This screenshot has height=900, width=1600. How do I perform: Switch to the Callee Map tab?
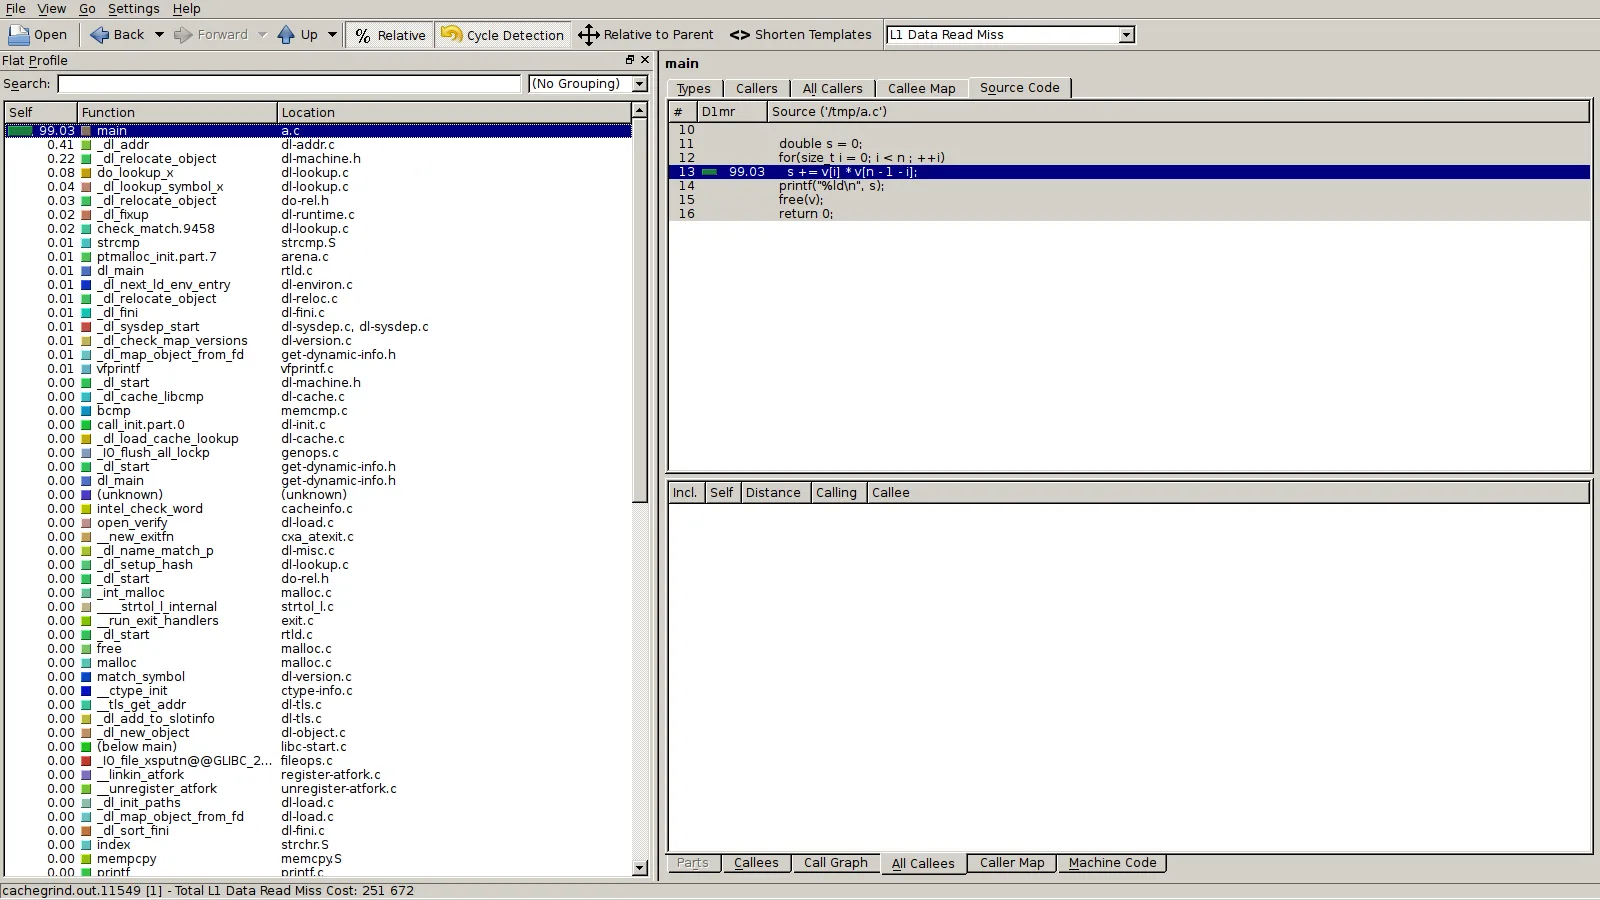(x=922, y=89)
